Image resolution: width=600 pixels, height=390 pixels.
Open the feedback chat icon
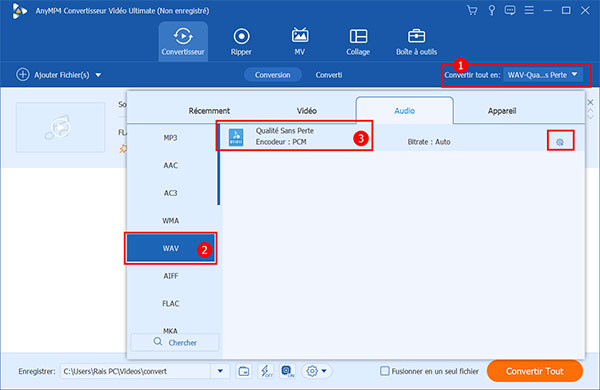click(510, 10)
